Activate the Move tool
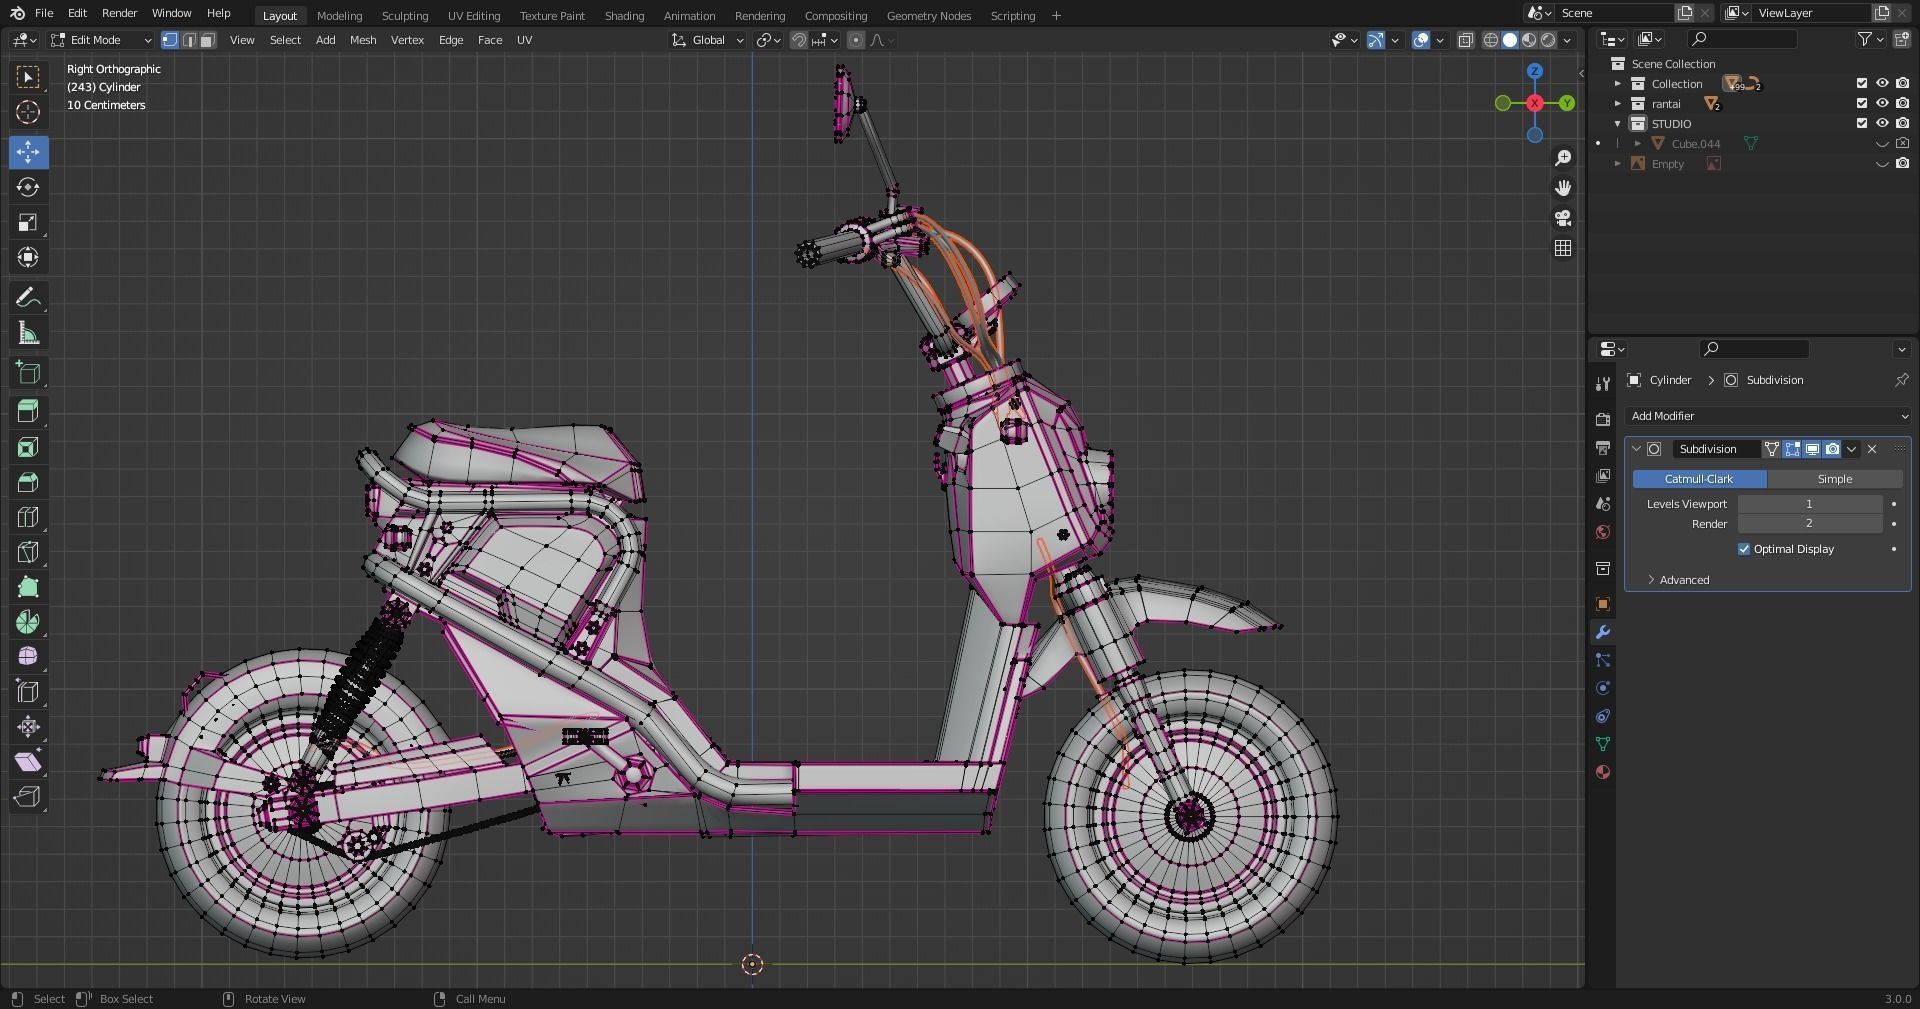This screenshot has width=1920, height=1009. [x=28, y=152]
